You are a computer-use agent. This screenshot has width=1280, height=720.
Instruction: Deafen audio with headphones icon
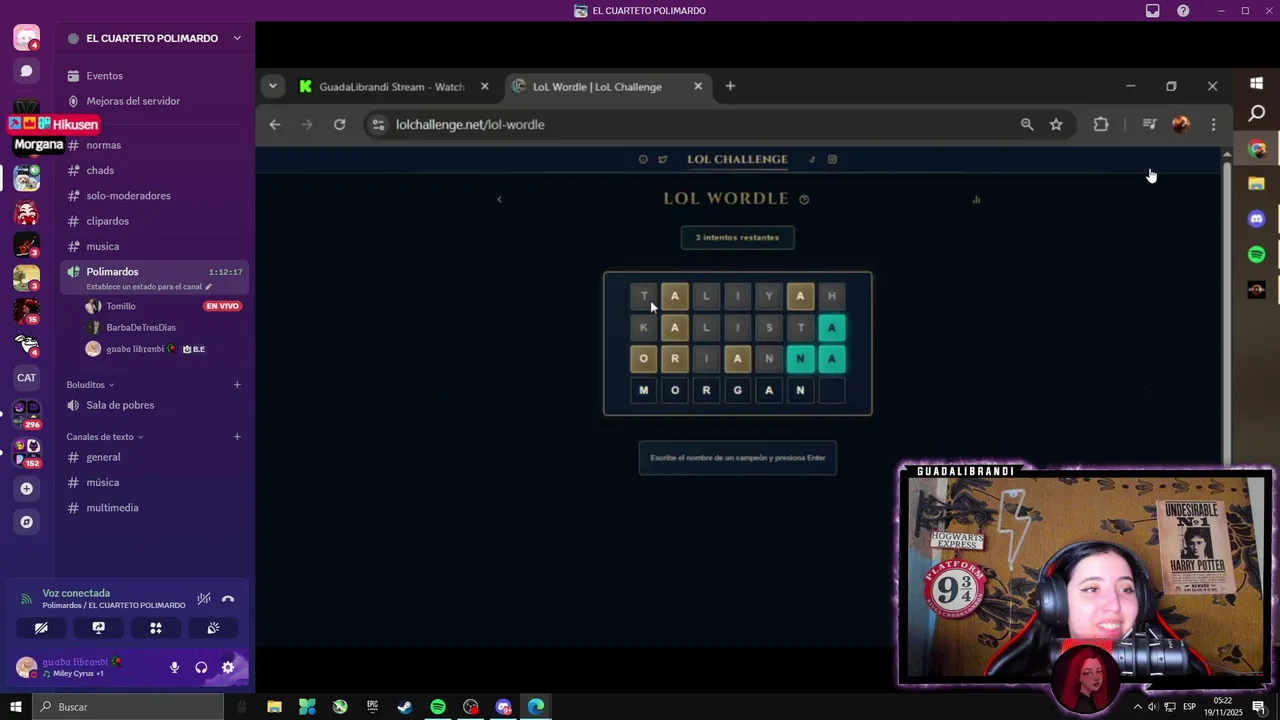click(201, 668)
